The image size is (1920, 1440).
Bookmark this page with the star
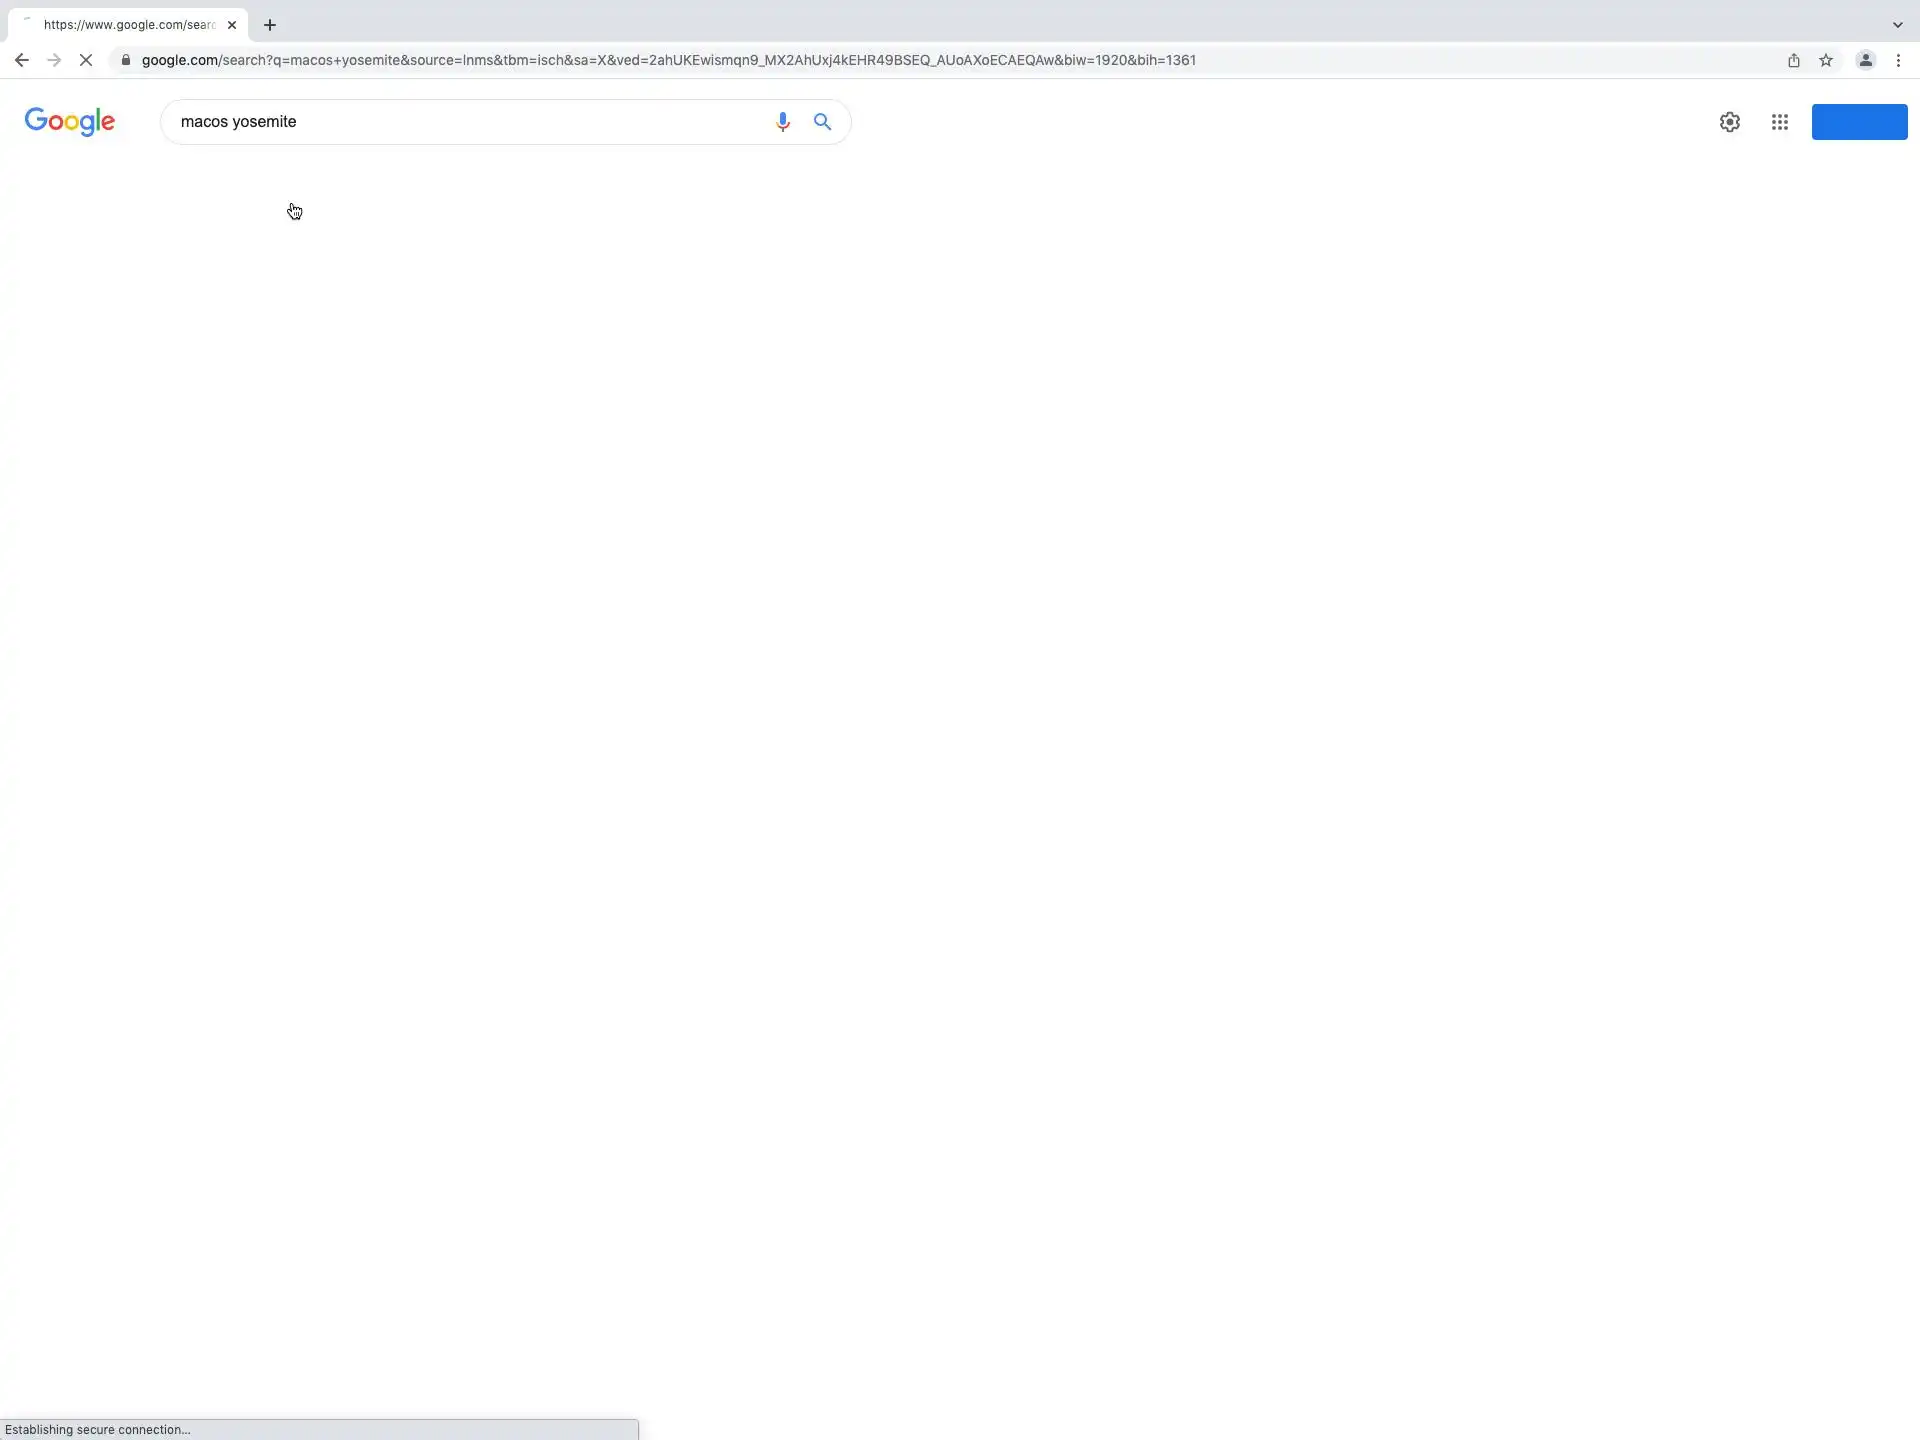1826,60
